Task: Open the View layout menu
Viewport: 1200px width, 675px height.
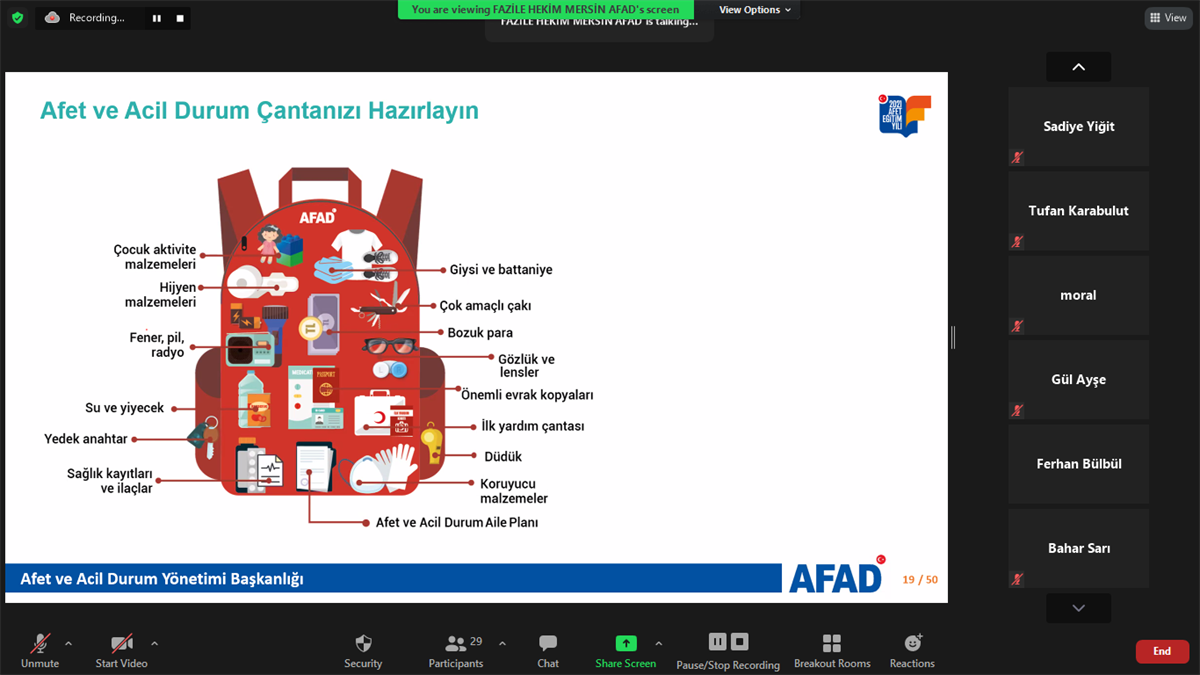Action: point(1168,18)
